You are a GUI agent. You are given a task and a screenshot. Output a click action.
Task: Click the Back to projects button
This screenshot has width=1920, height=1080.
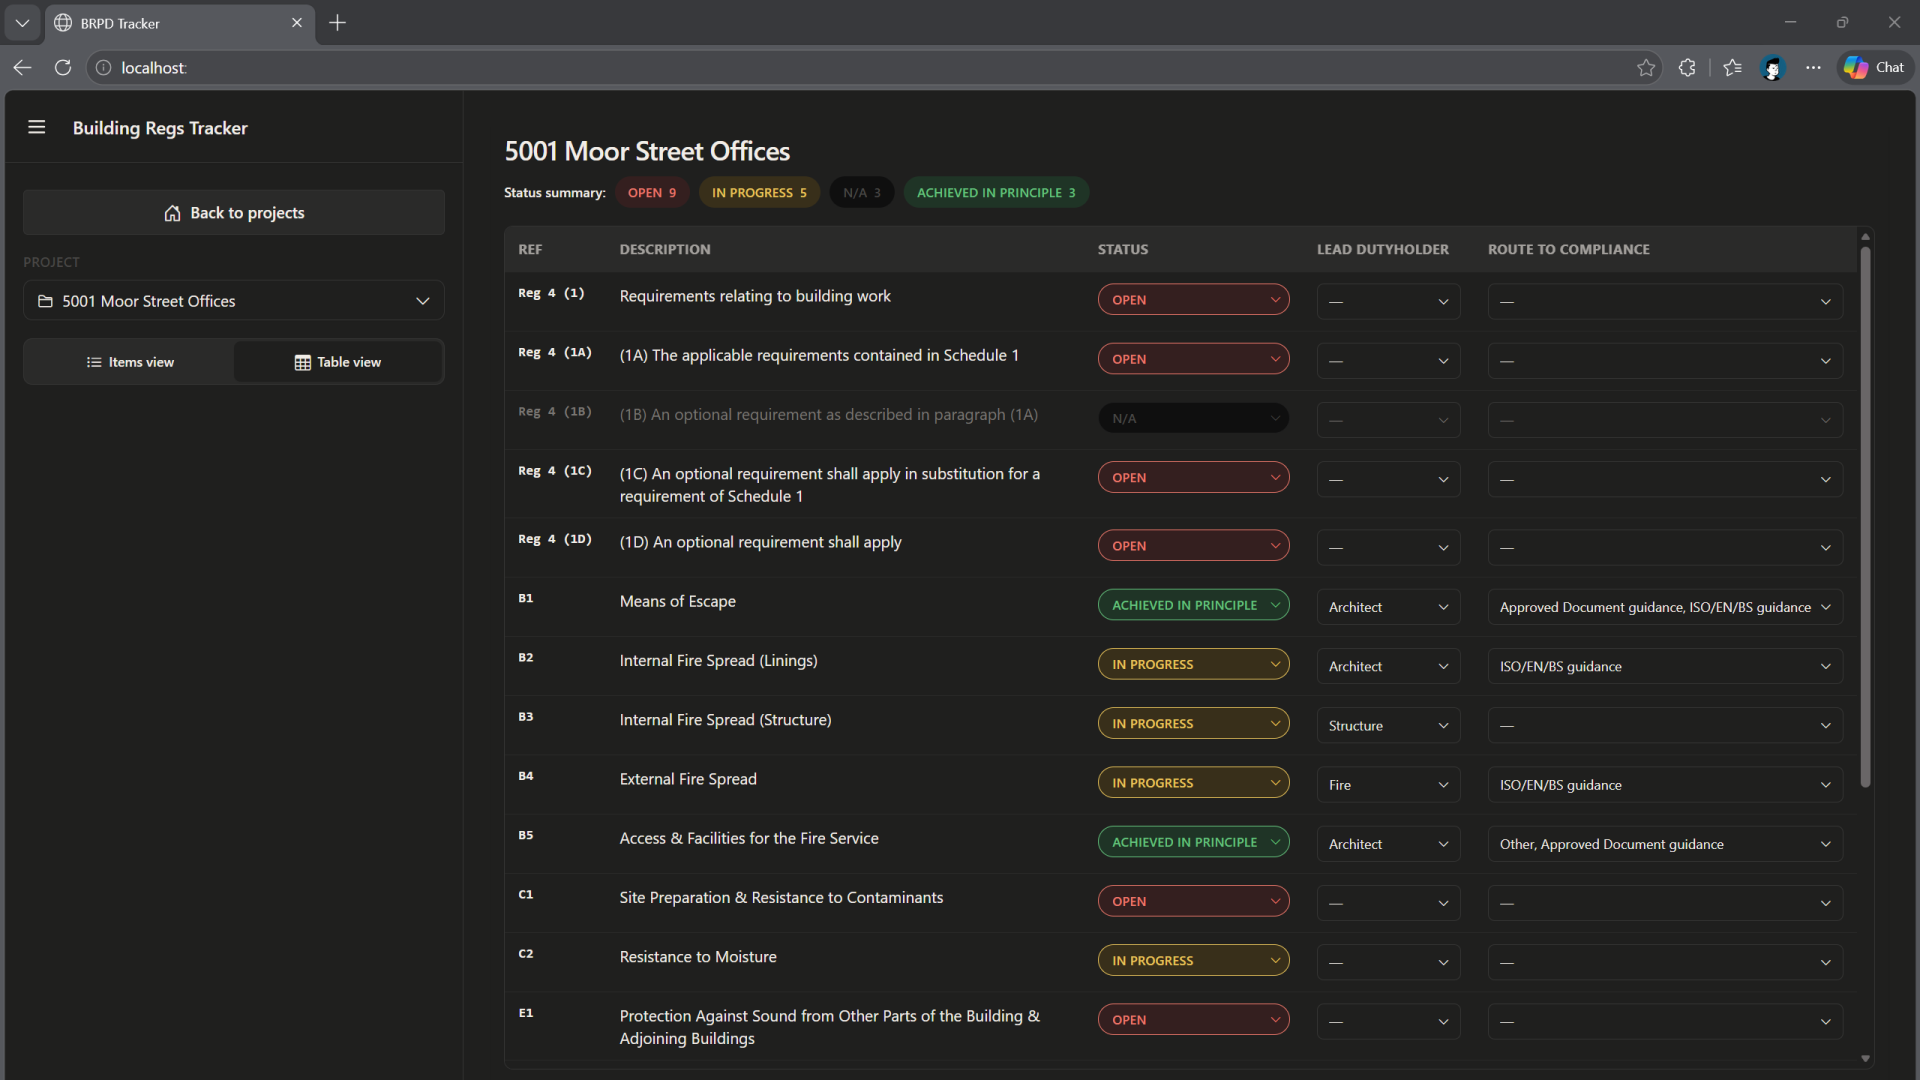pos(233,213)
